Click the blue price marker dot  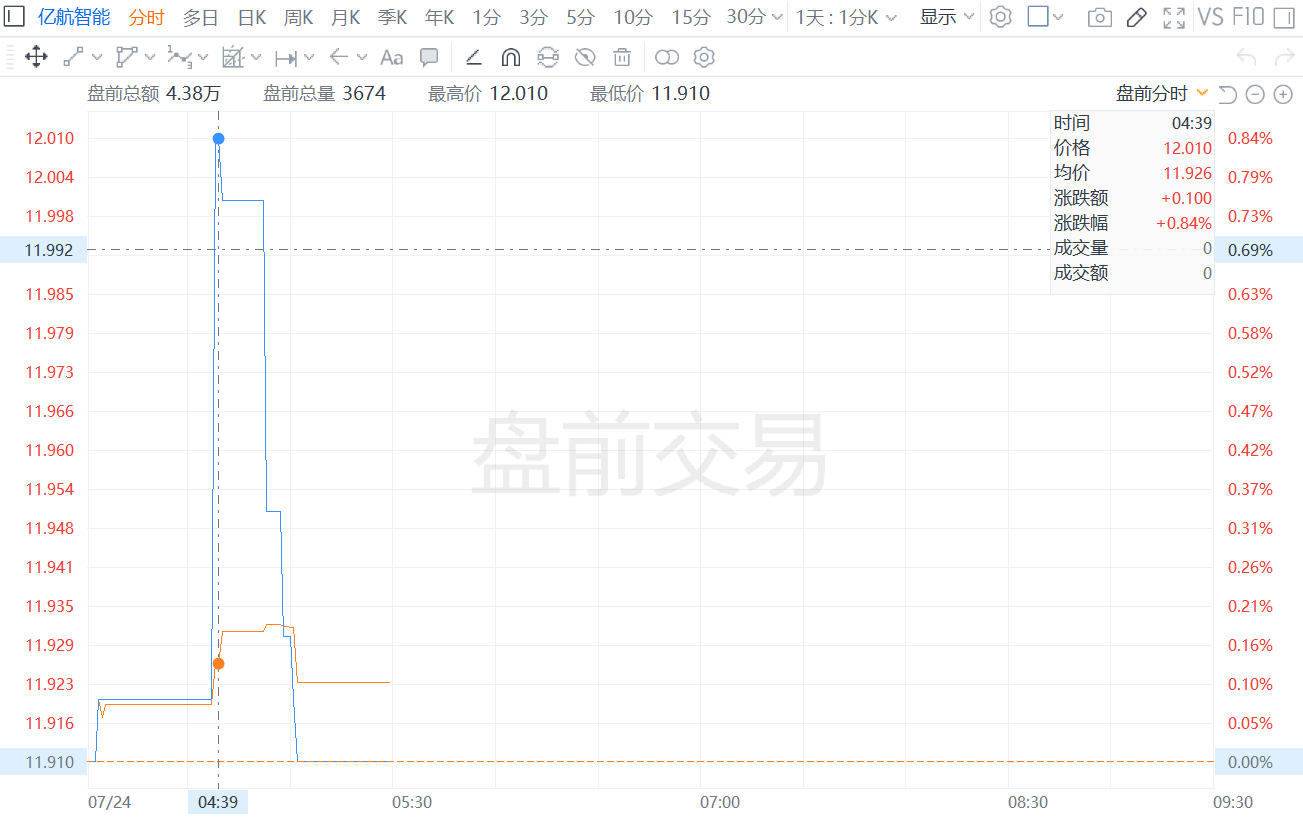[x=218, y=138]
